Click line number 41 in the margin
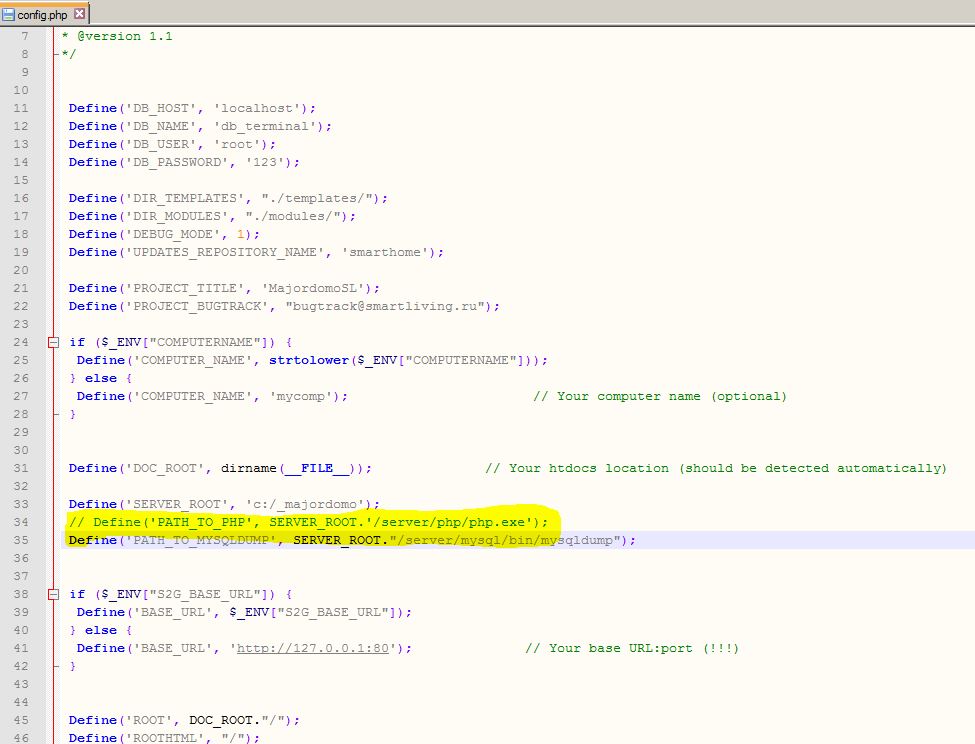Screen dimensions: 975x744 21,648
